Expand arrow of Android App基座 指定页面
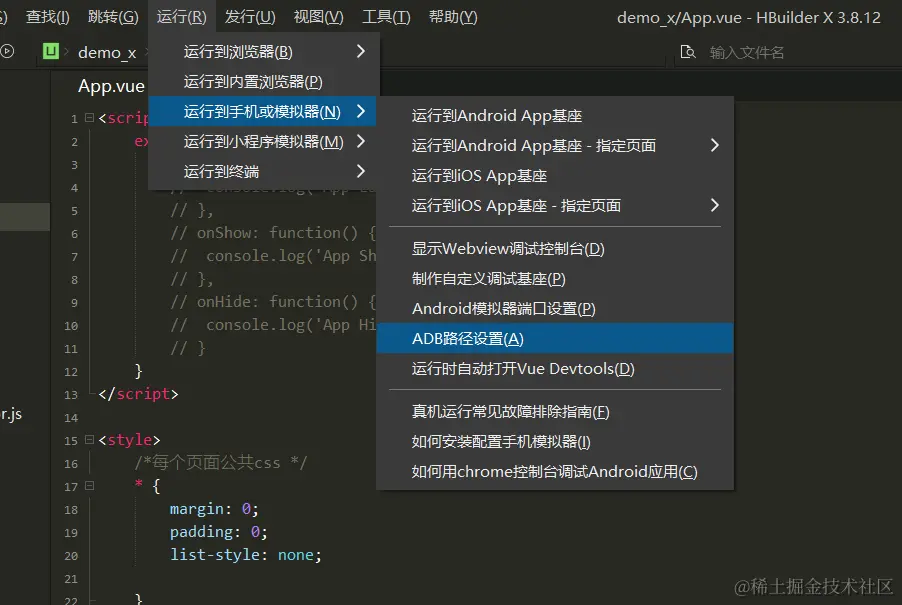 tap(714, 145)
